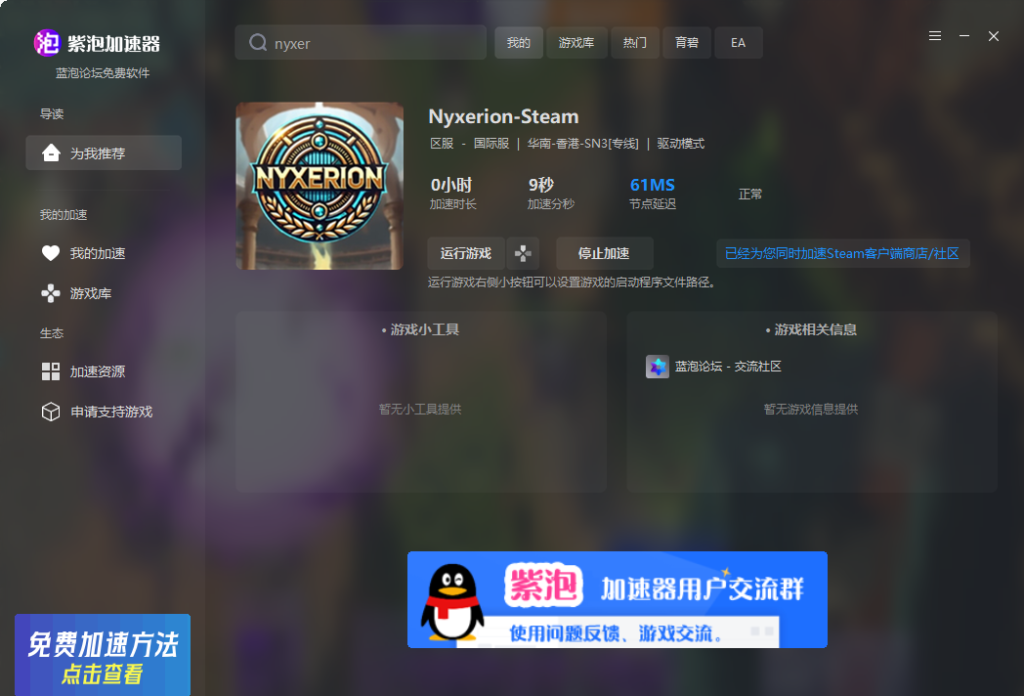Click the launch path settings icon next to 运行游戏
The image size is (1024, 696).
coord(522,253)
